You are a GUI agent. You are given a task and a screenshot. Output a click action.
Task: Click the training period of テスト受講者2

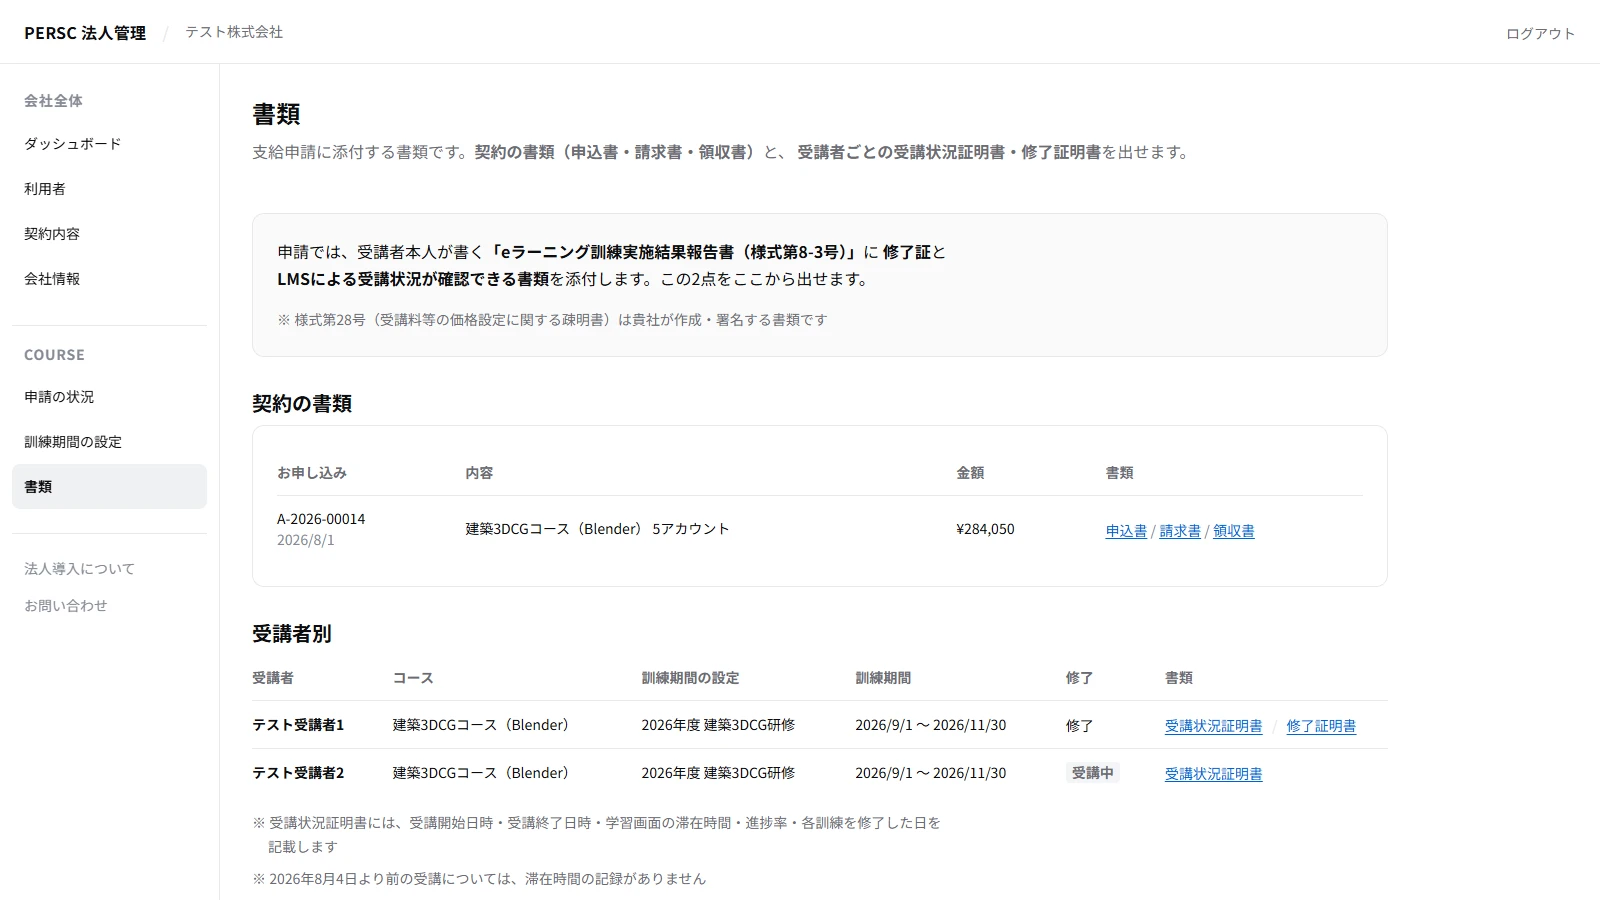tap(931, 773)
